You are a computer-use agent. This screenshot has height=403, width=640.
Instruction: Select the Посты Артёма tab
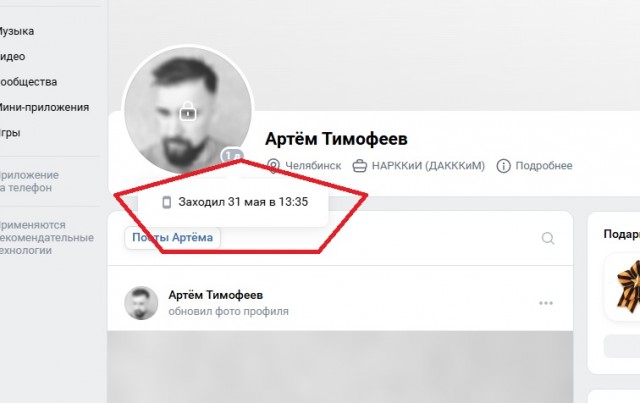(x=172, y=238)
